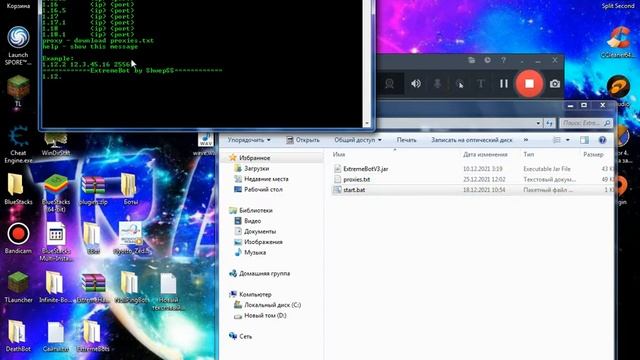This screenshot has width=640, height=360.
Task: Click Записать на оптический диск
Action: pos(472,140)
